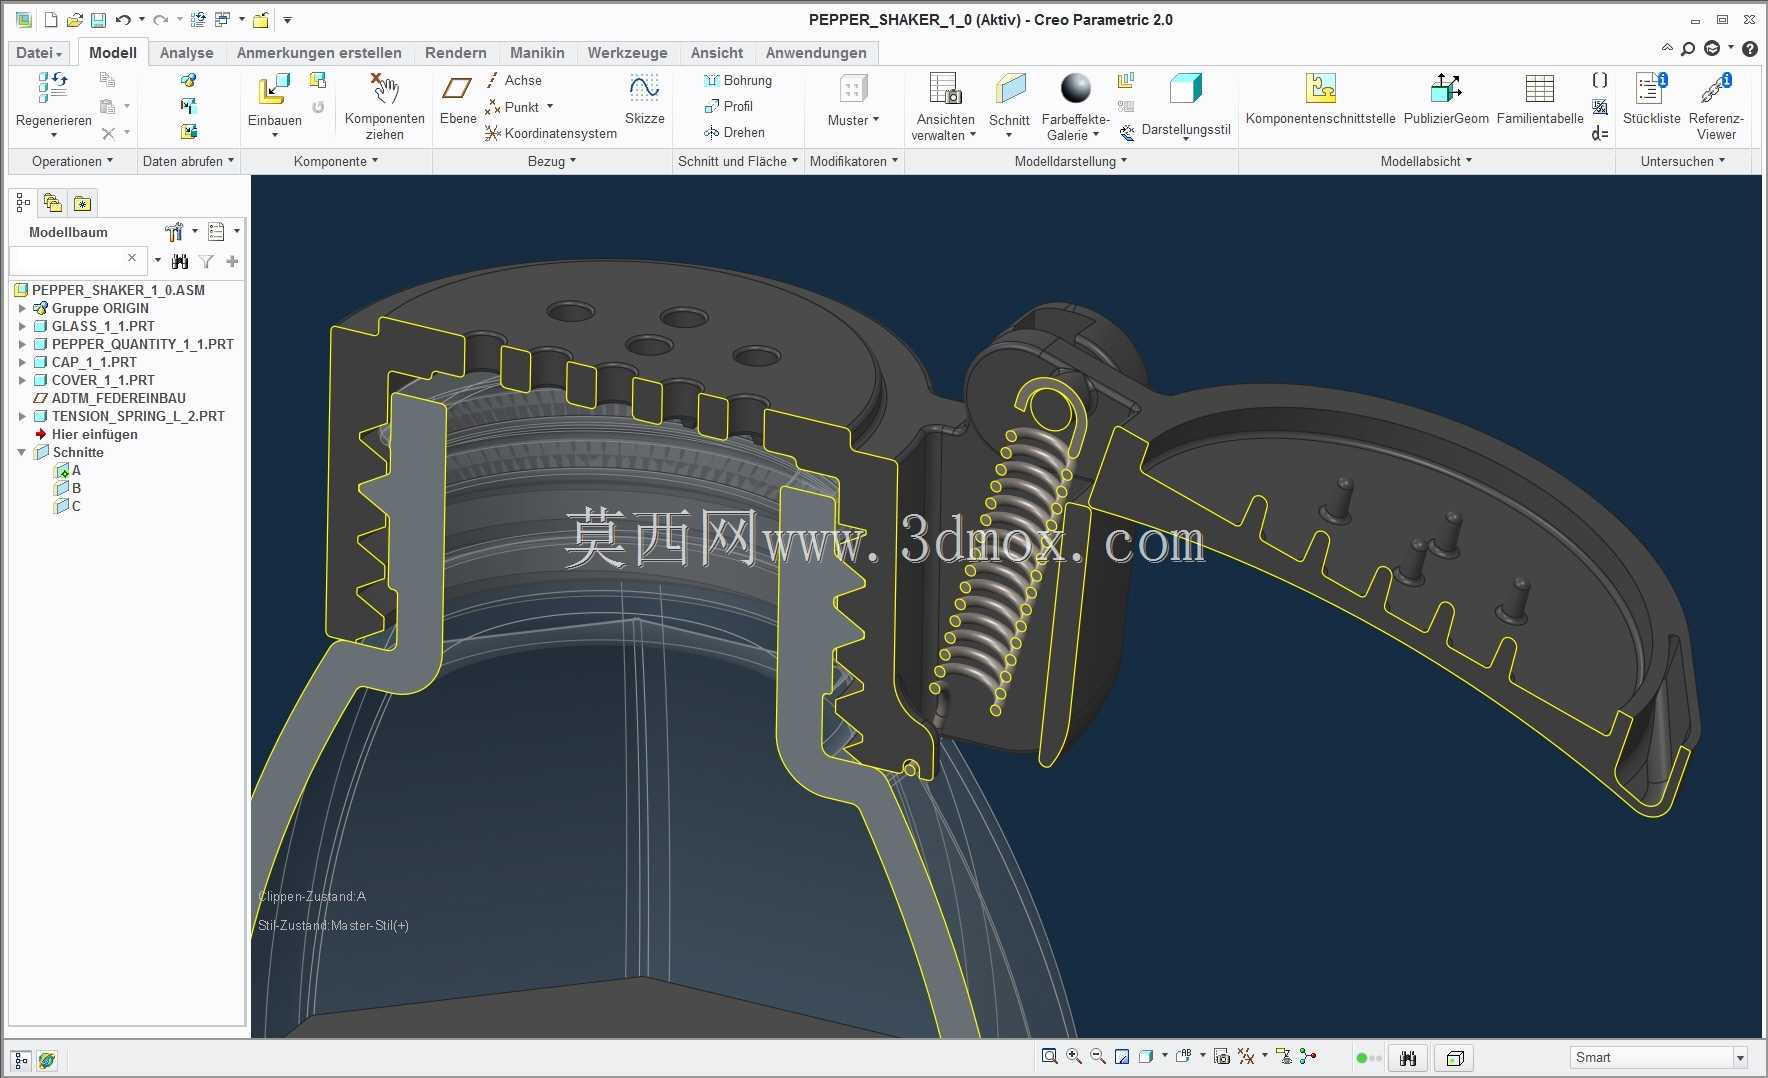Expand the COVER_1_1.PRT tree node
The height and width of the screenshot is (1078, 1768).
point(22,380)
